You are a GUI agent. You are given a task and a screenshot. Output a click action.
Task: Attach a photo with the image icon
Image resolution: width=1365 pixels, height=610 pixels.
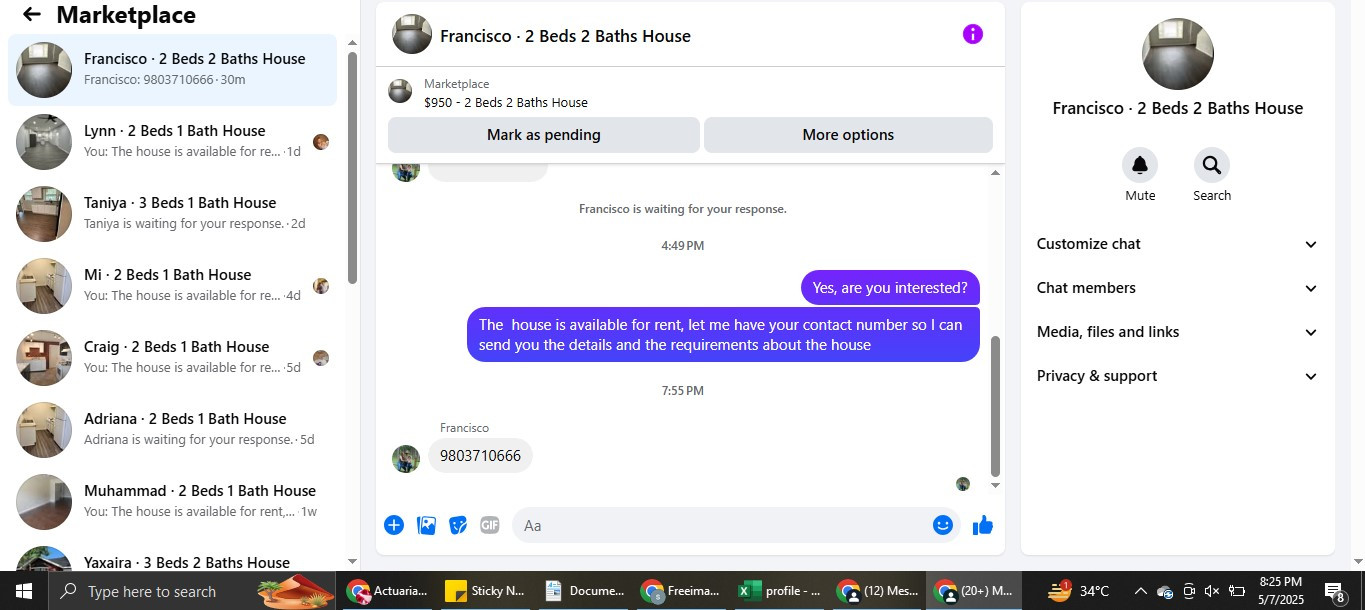click(x=426, y=525)
